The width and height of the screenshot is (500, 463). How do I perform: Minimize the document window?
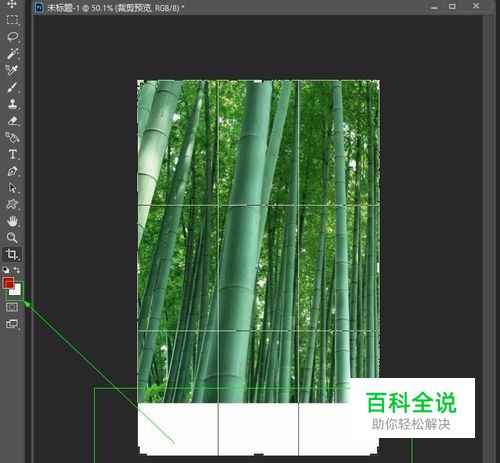pos(434,7)
